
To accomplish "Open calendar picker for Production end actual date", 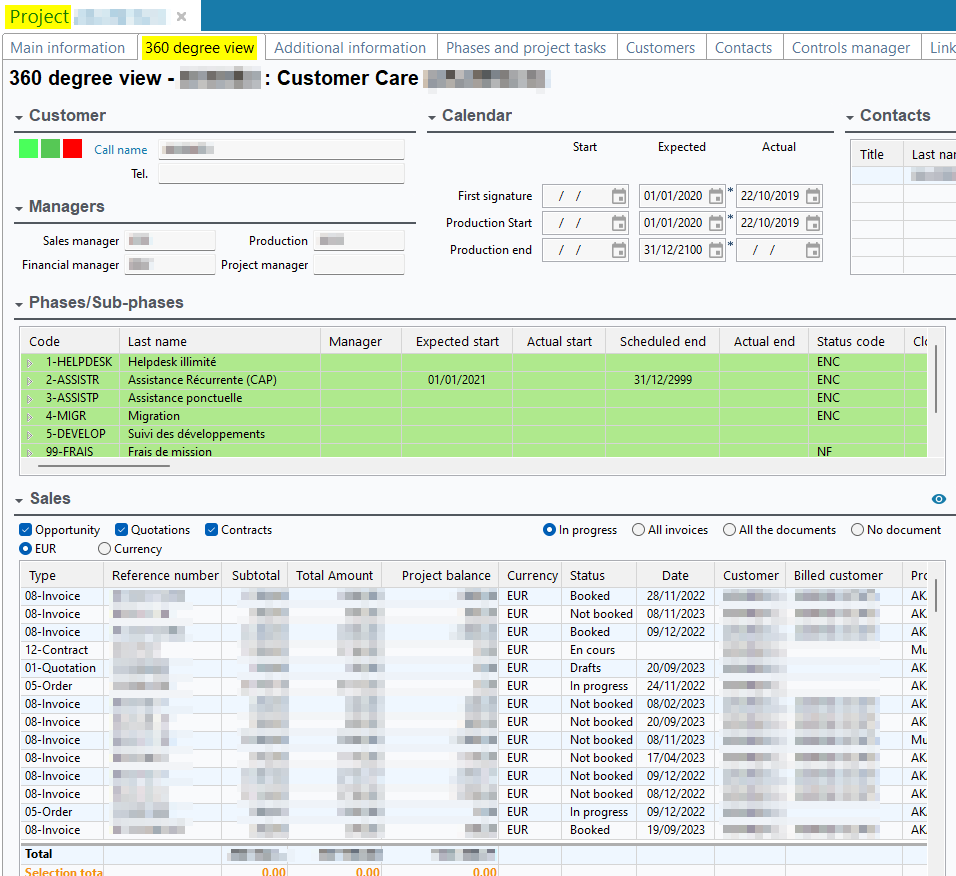I will click(813, 250).
